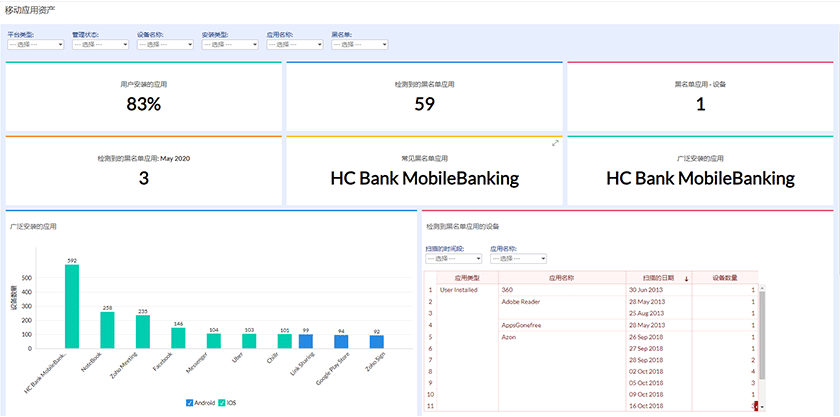The width and height of the screenshot is (840, 417).
Task: Click the Google Play Store bar labeled 94
Action: point(341,341)
